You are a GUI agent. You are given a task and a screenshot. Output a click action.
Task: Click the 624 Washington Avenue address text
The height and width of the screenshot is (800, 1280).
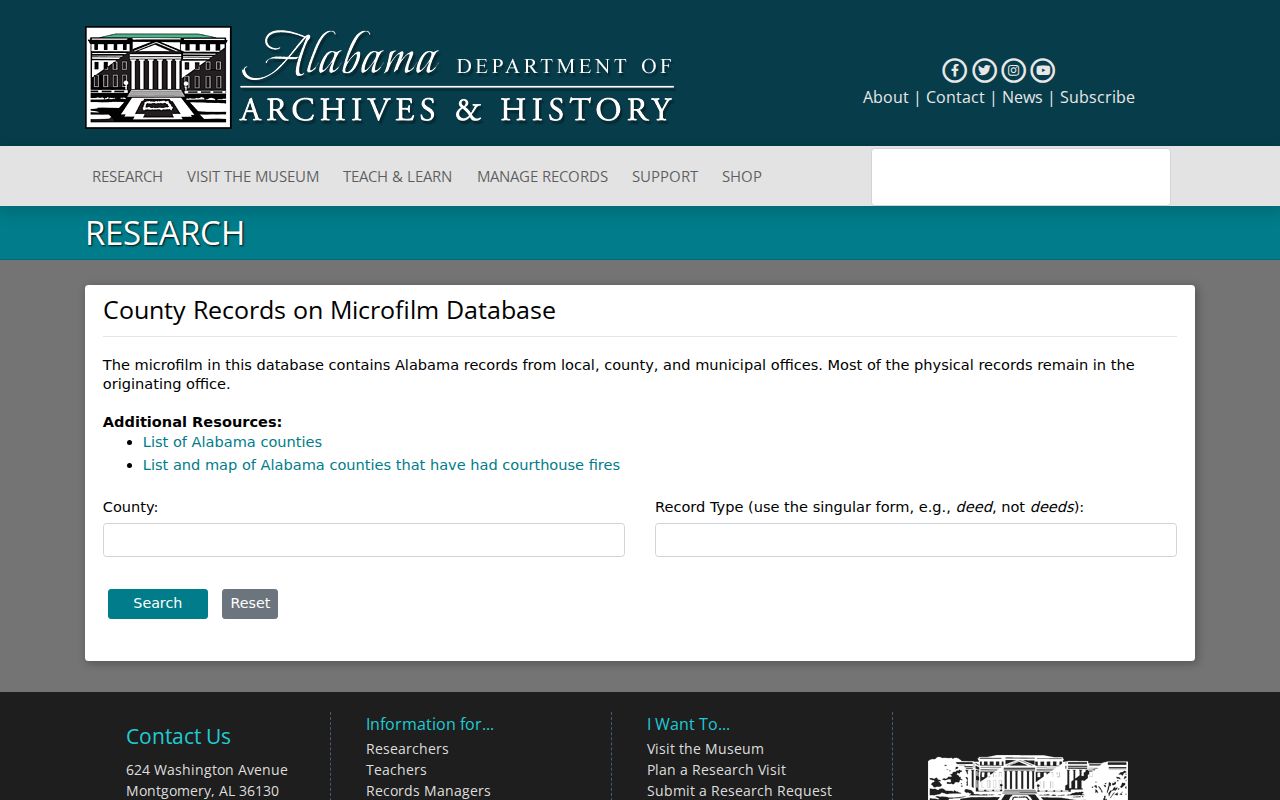pyautogui.click(x=207, y=770)
